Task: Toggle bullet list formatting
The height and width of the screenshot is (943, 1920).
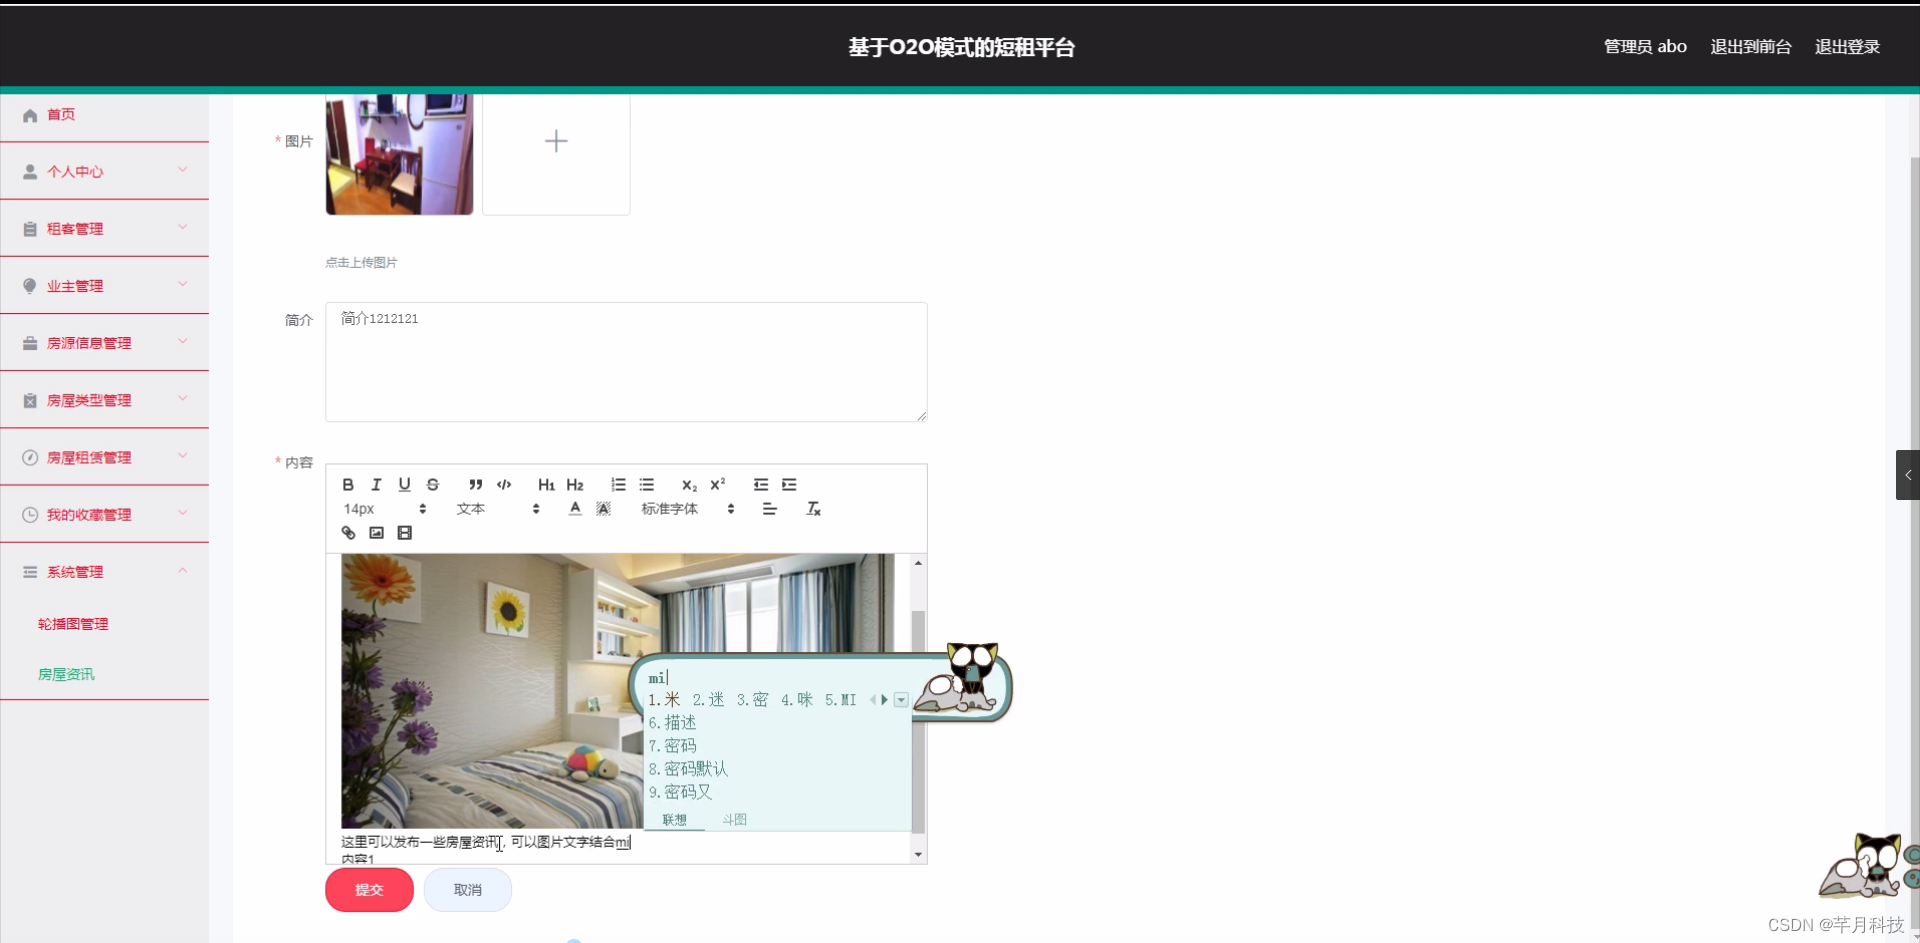Action: 647,484
